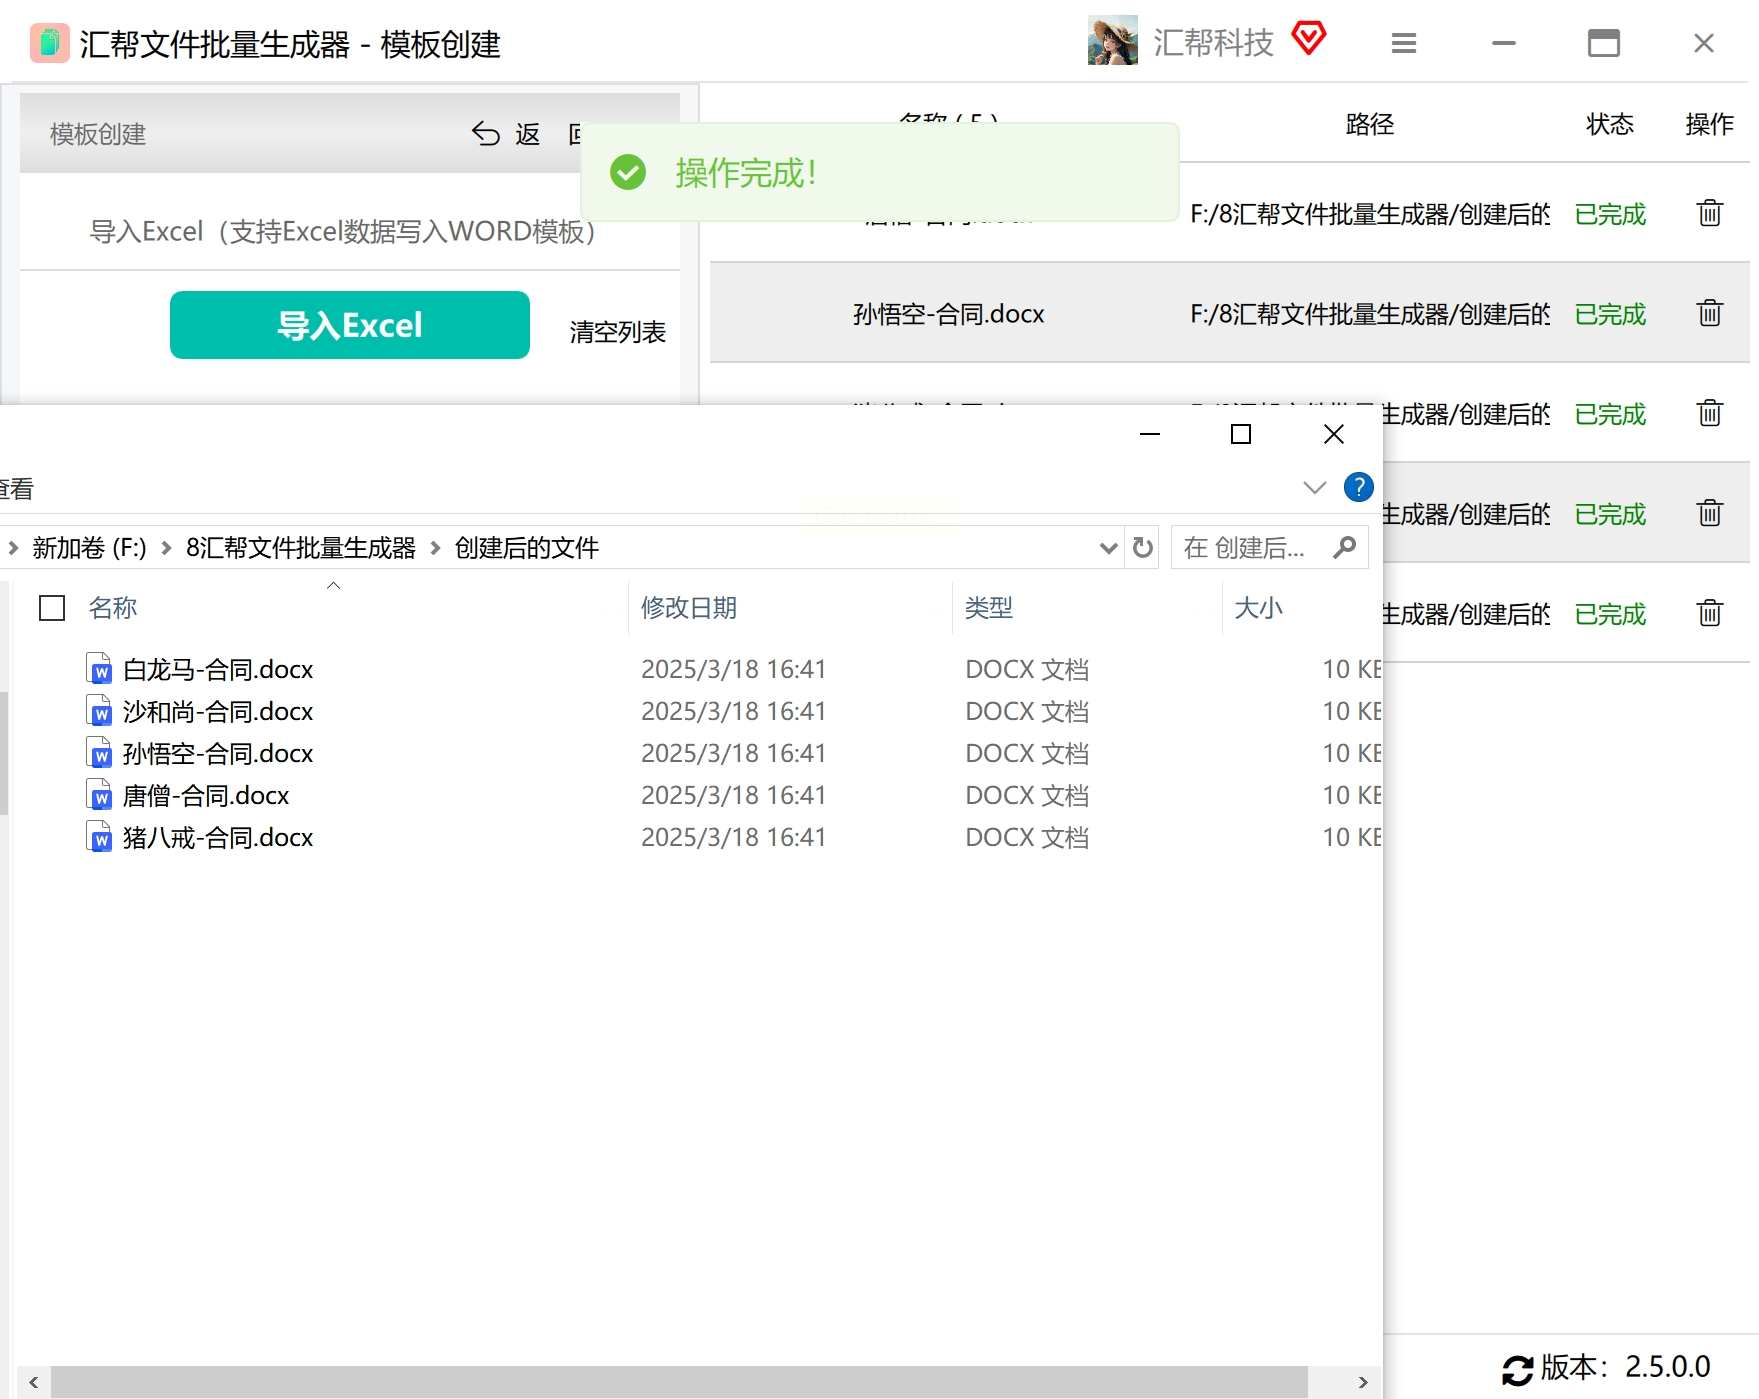Click the 导入Excel button
This screenshot has width=1759, height=1399.
(350, 325)
